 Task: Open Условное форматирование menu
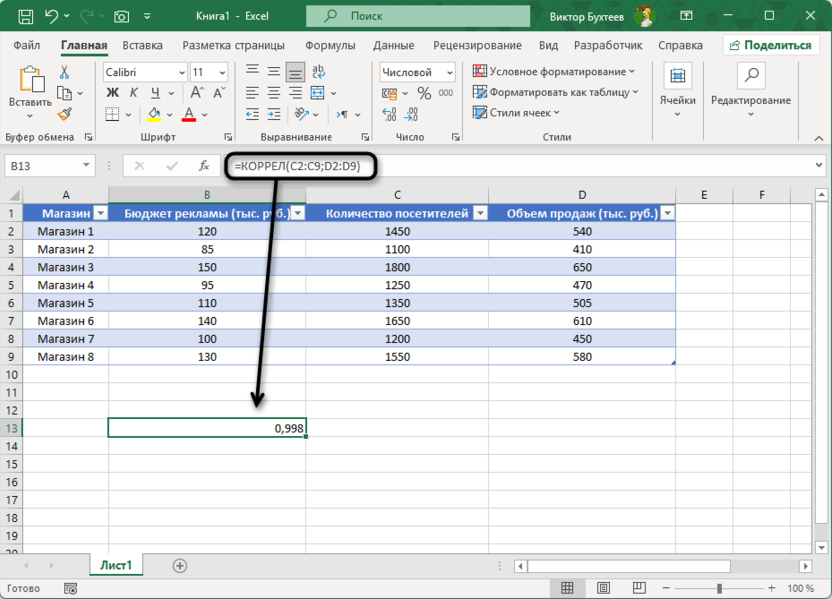[x=554, y=72]
